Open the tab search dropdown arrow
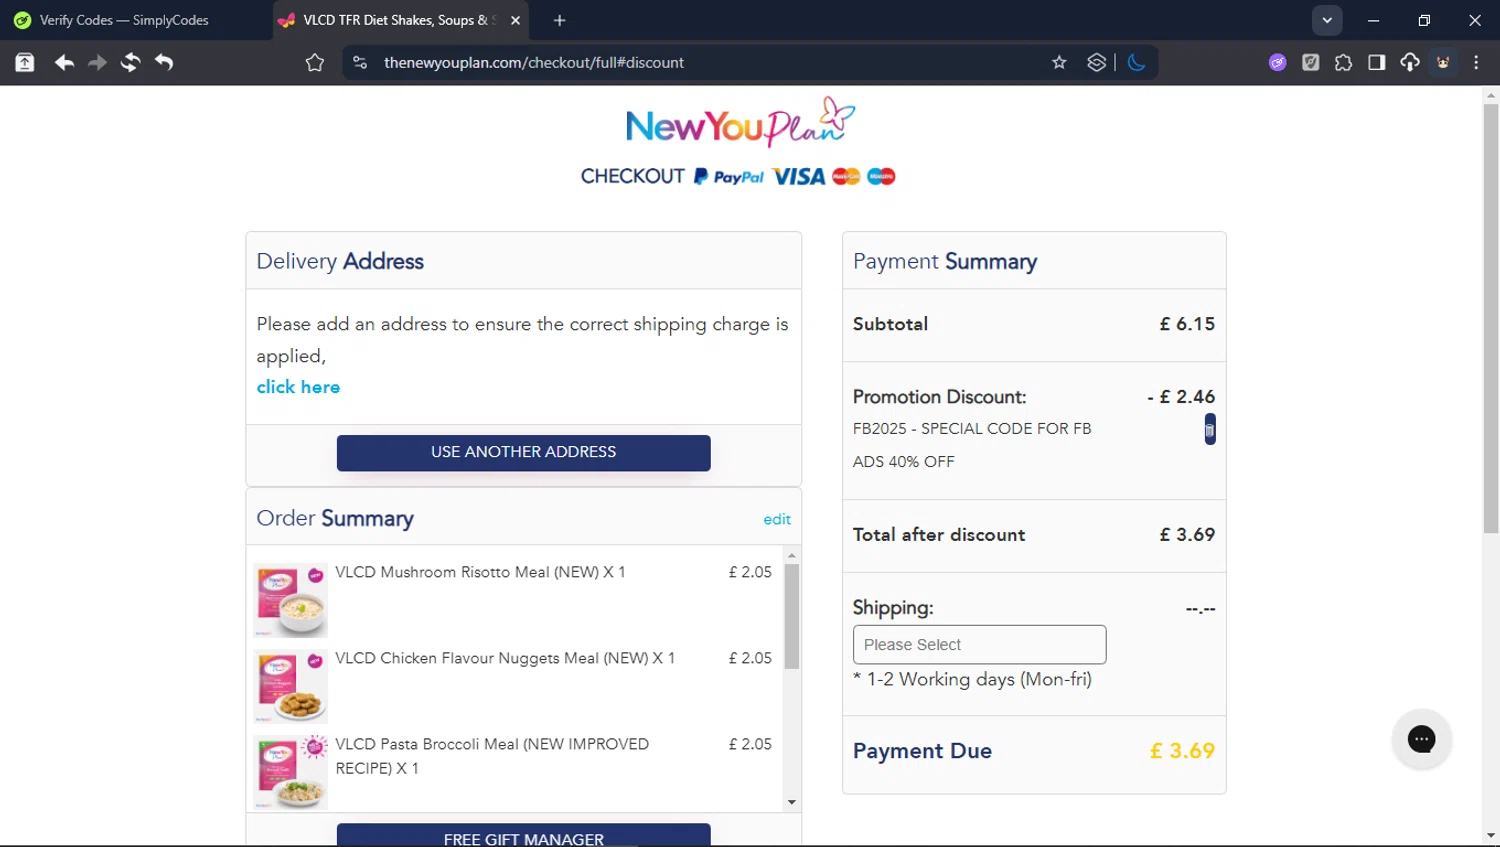 pyautogui.click(x=1327, y=20)
